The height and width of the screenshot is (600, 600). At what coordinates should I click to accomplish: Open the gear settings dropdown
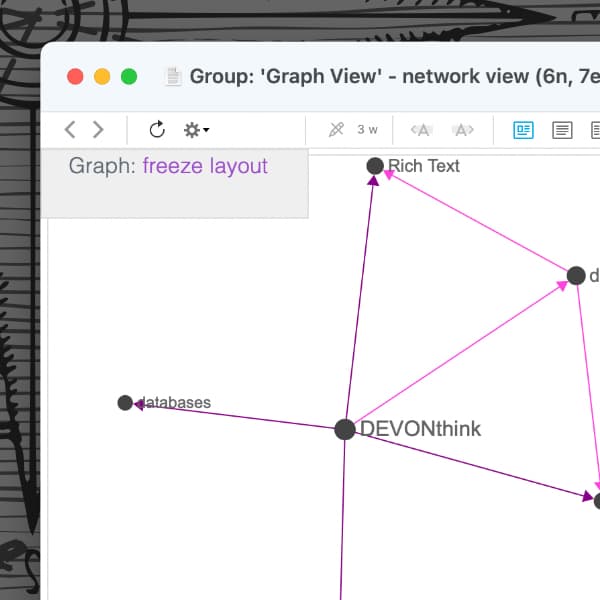tap(196, 130)
